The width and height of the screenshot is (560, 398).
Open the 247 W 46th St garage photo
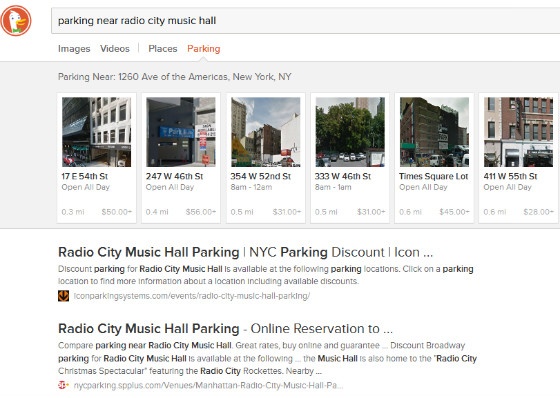pyautogui.click(x=181, y=132)
